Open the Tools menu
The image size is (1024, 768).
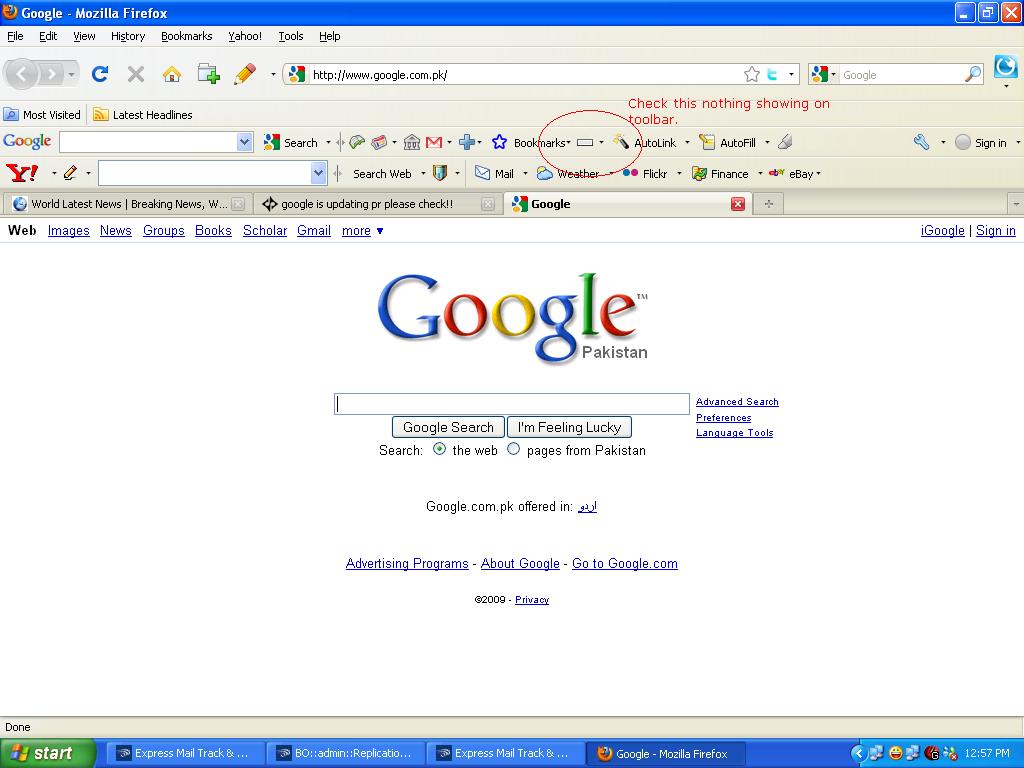(291, 37)
